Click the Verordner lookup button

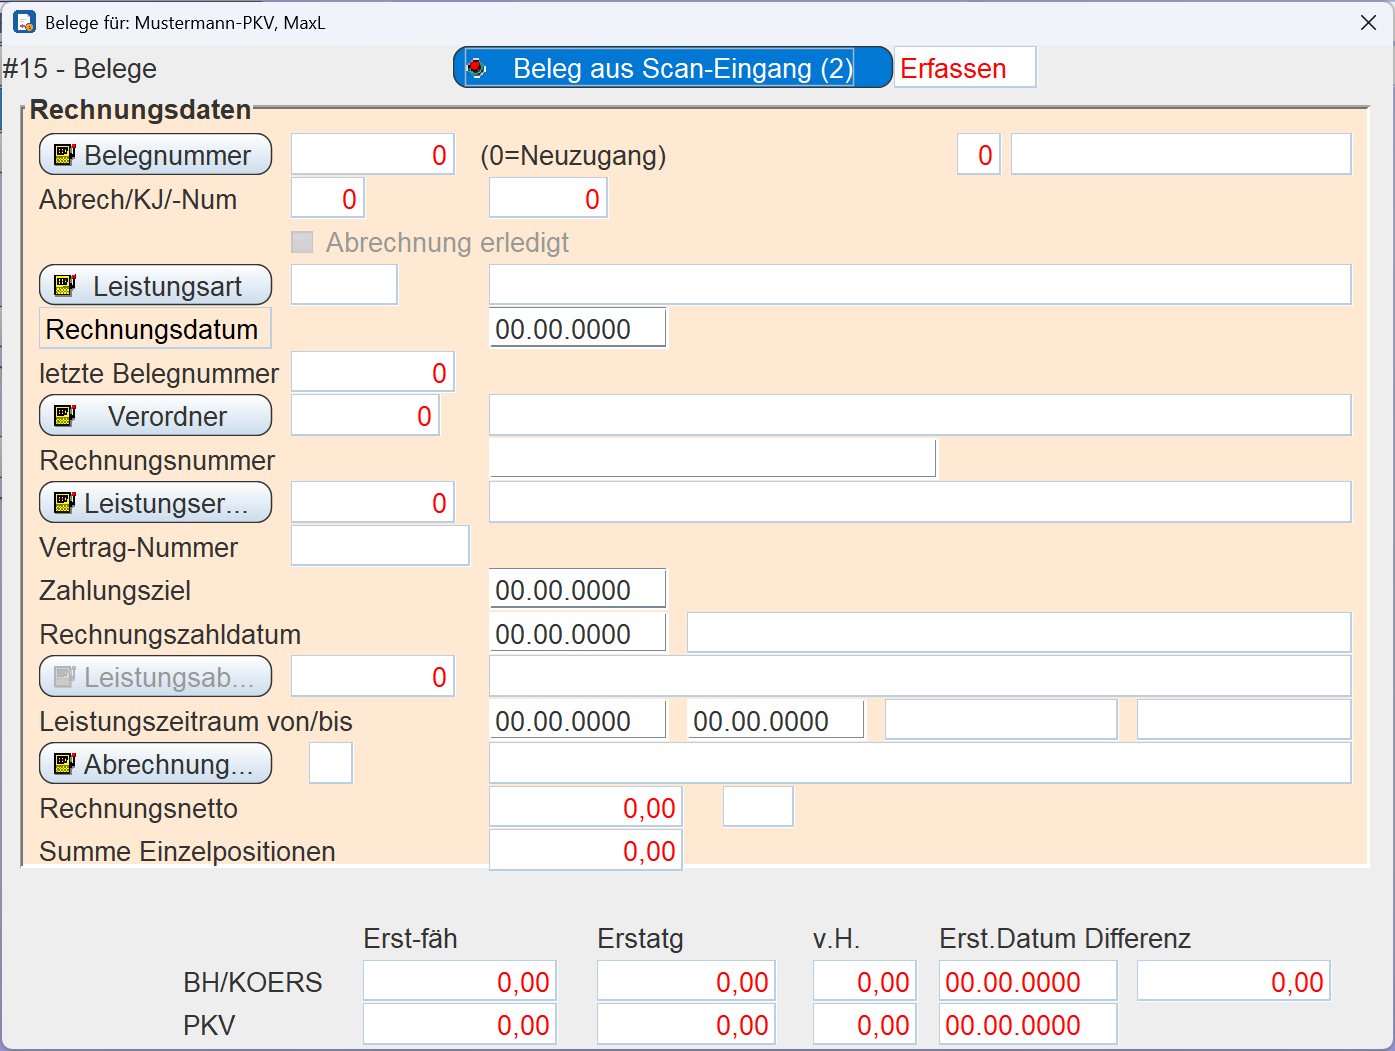pos(155,415)
